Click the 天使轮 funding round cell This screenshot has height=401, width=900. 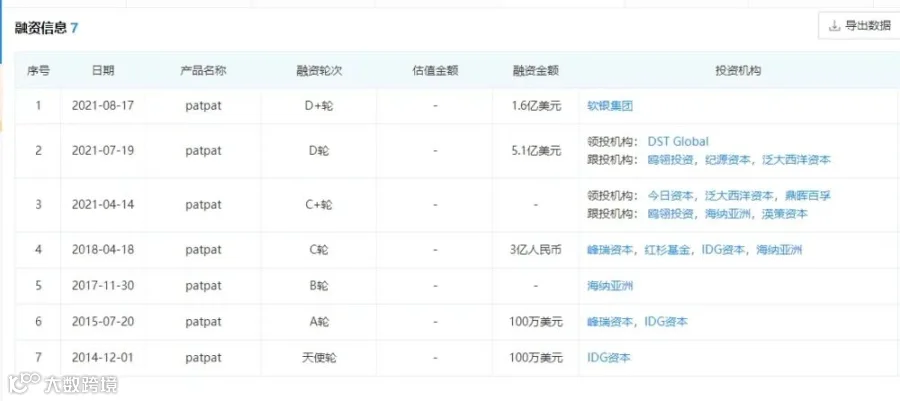(319, 358)
